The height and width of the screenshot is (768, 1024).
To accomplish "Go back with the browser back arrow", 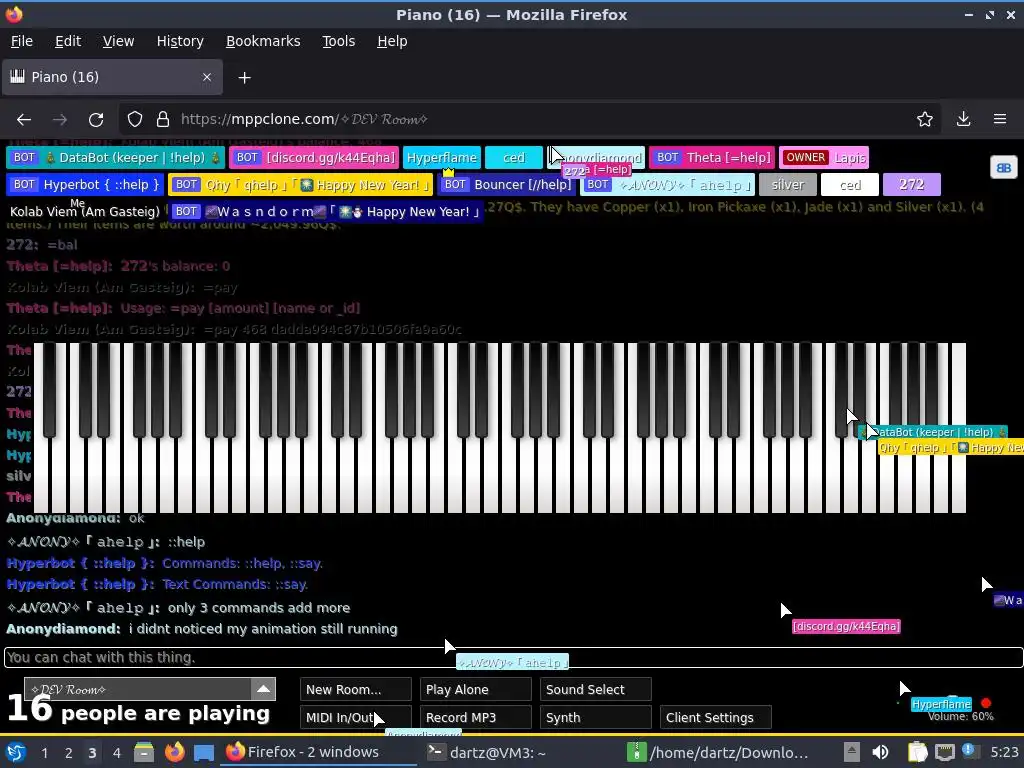I will 24,120.
